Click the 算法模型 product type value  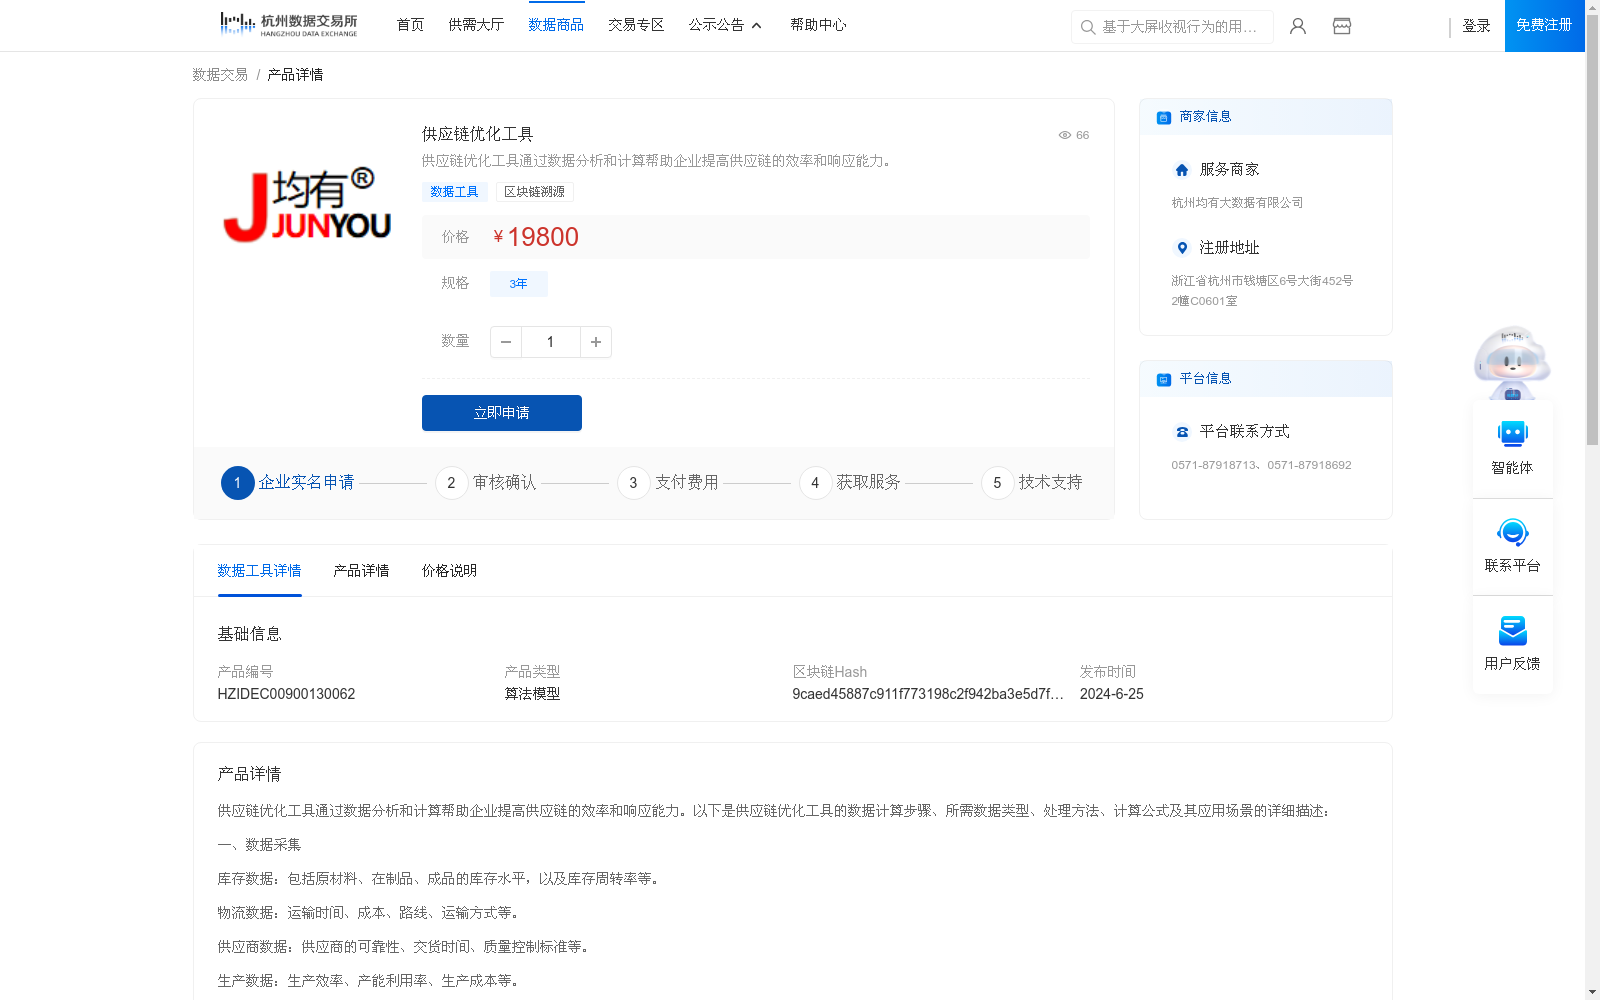[532, 694]
